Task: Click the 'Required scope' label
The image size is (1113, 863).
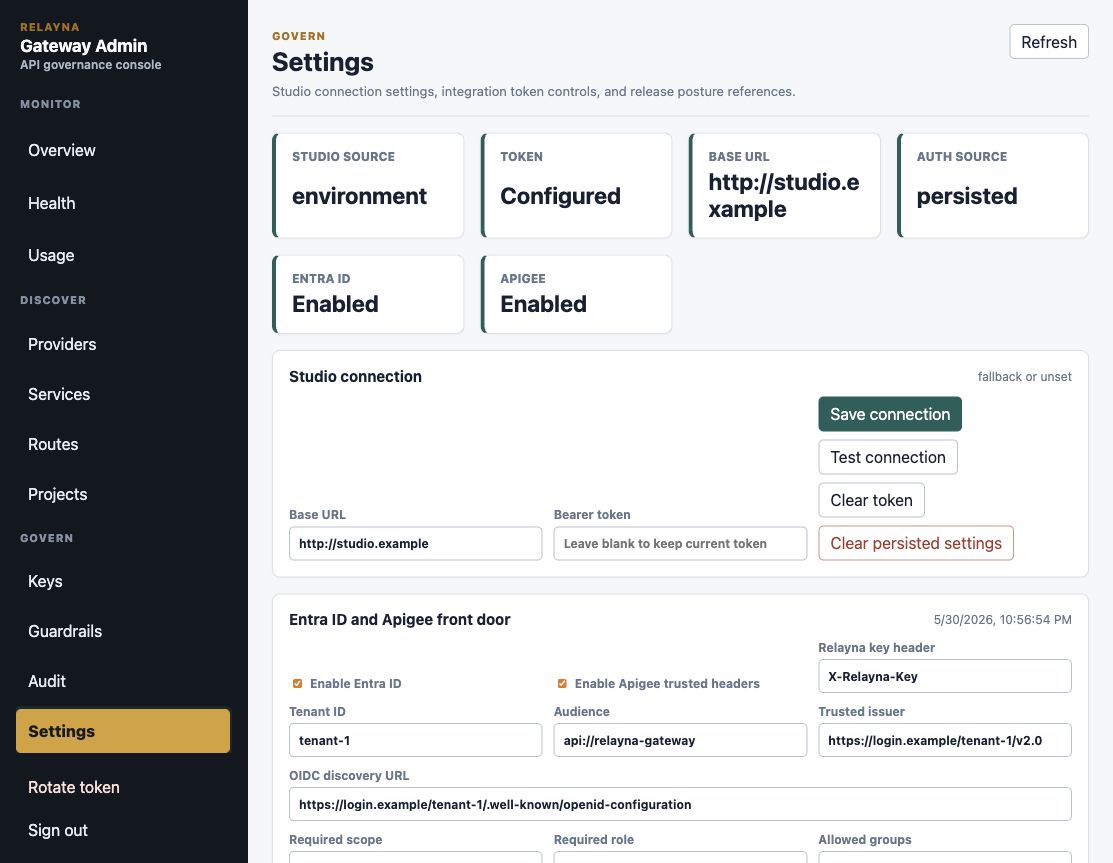Action: [x=336, y=840]
